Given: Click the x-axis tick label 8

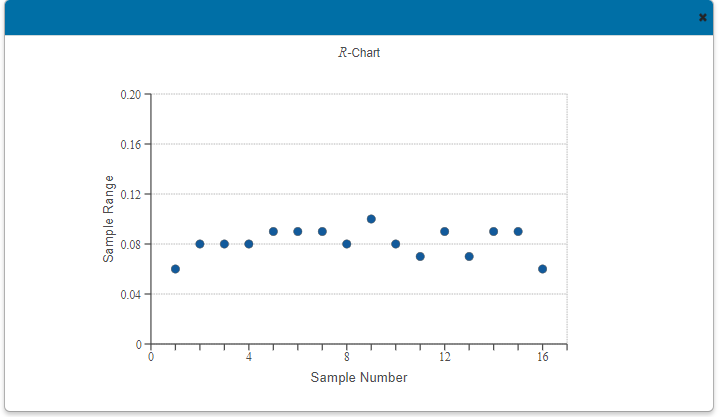Looking at the screenshot, I should (347, 357).
